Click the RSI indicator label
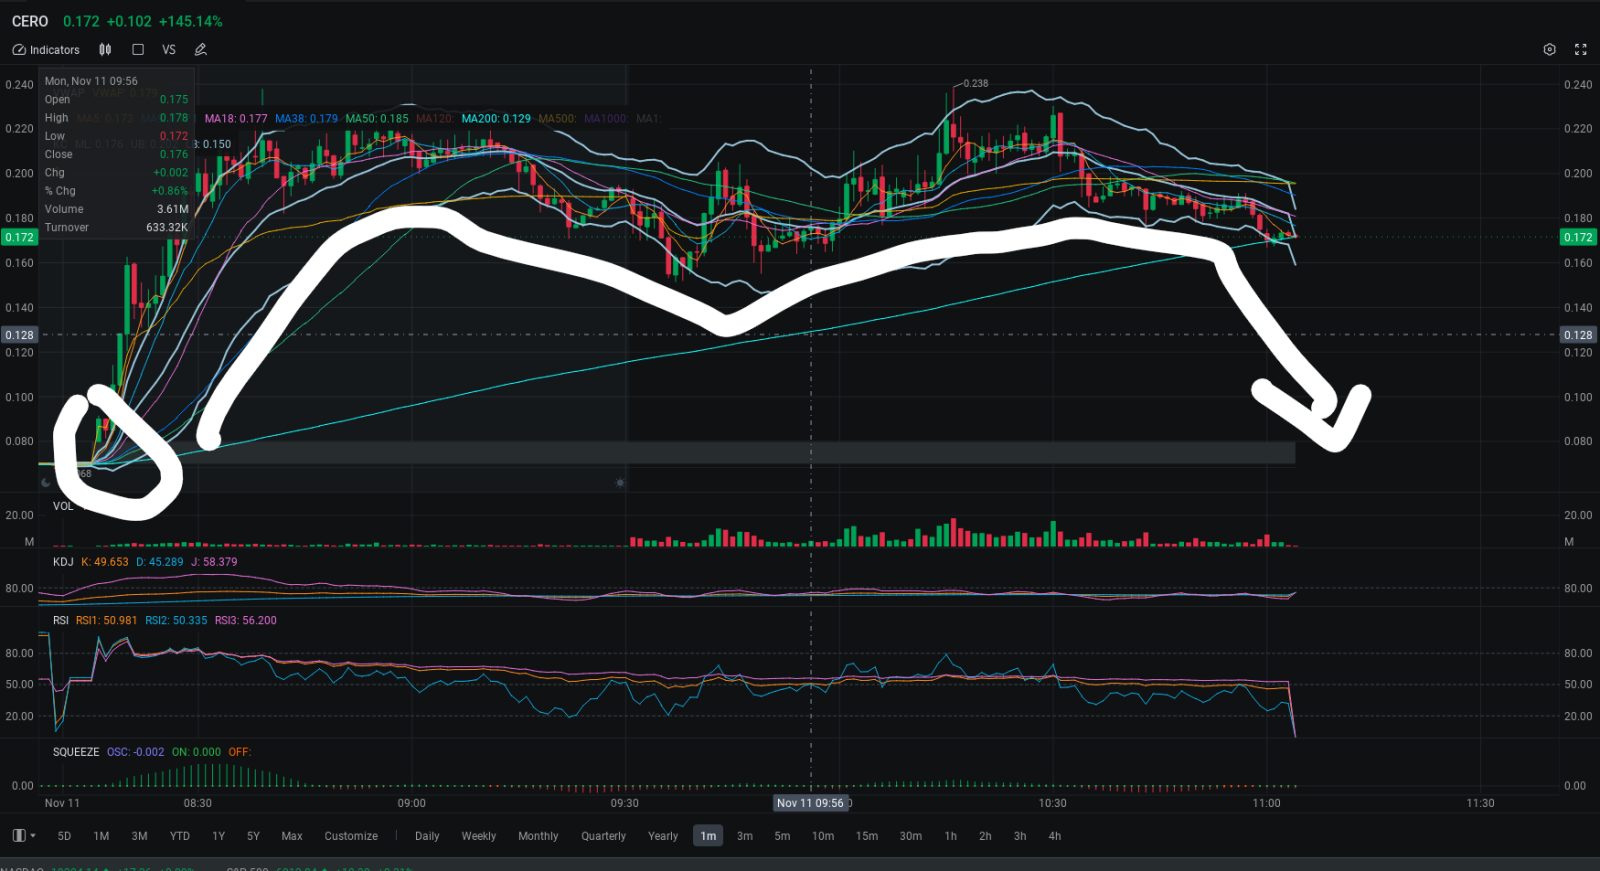Screen dimensions: 1600x871 (61, 621)
